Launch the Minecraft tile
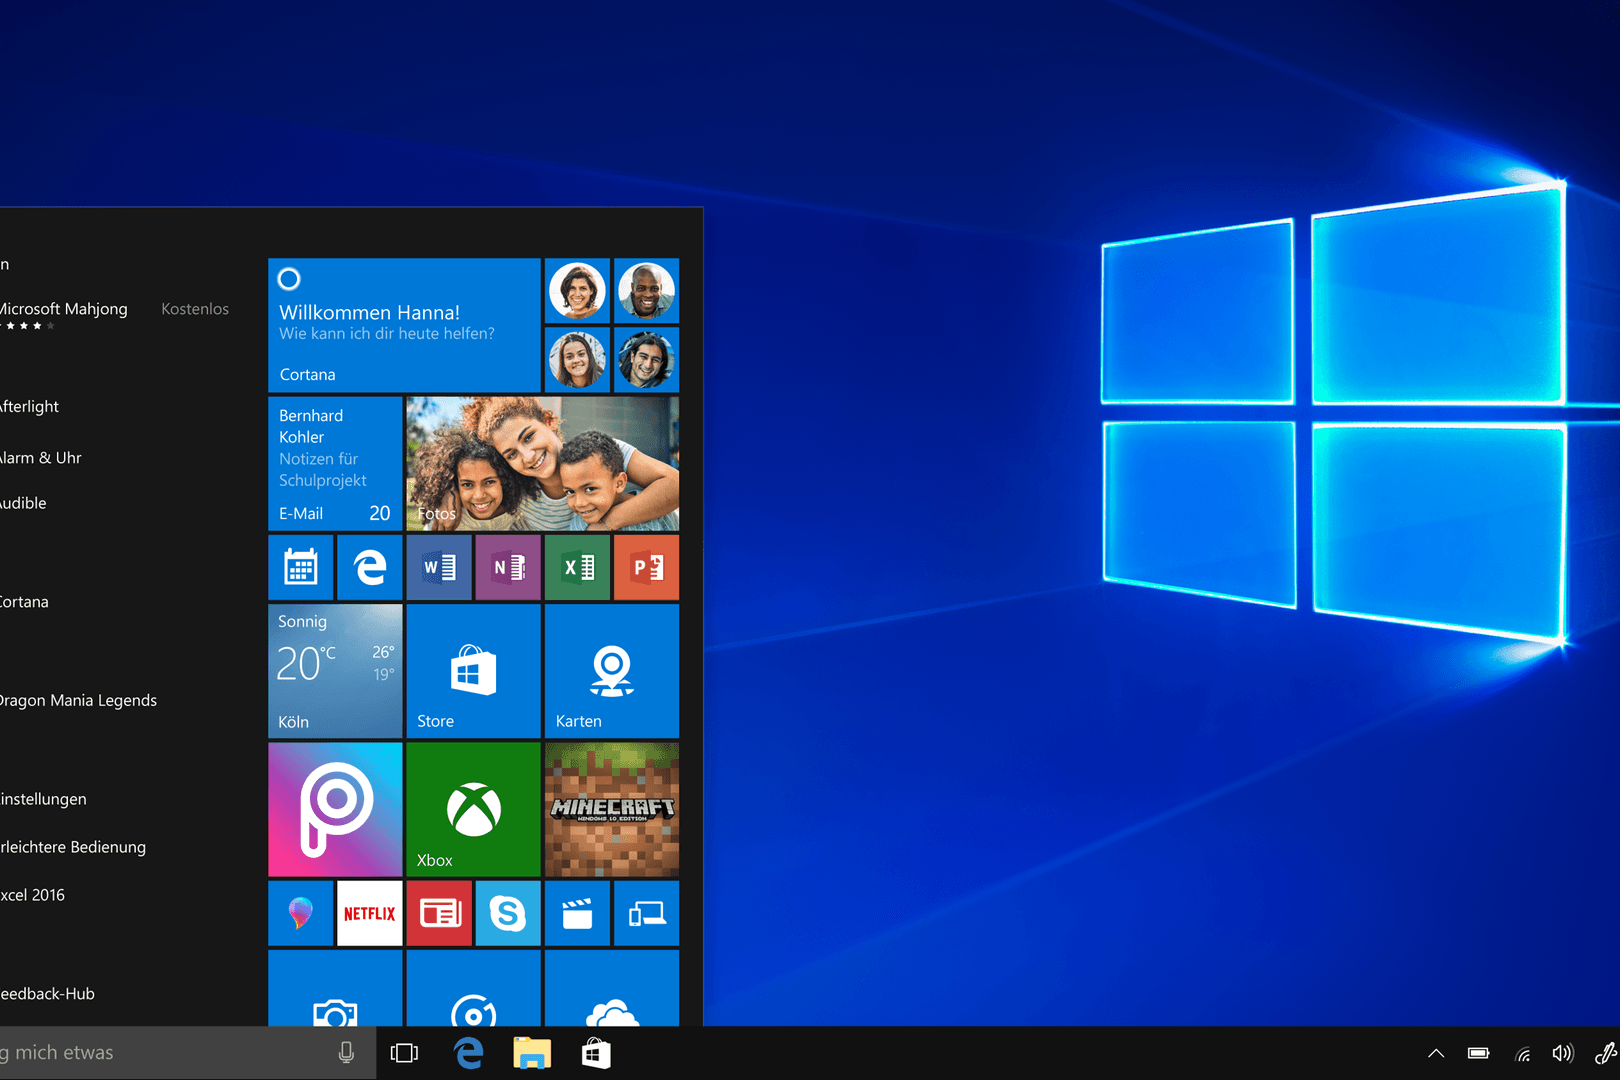The height and width of the screenshot is (1080, 1620). pyautogui.click(x=611, y=809)
